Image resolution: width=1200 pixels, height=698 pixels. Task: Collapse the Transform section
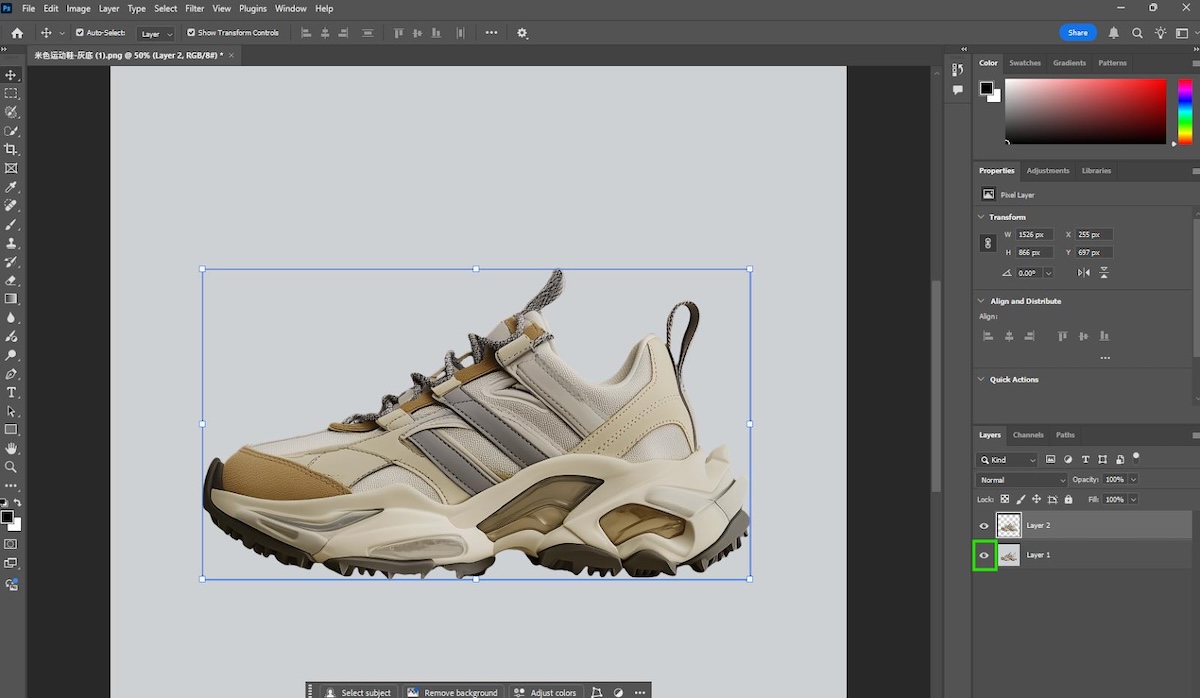981,217
